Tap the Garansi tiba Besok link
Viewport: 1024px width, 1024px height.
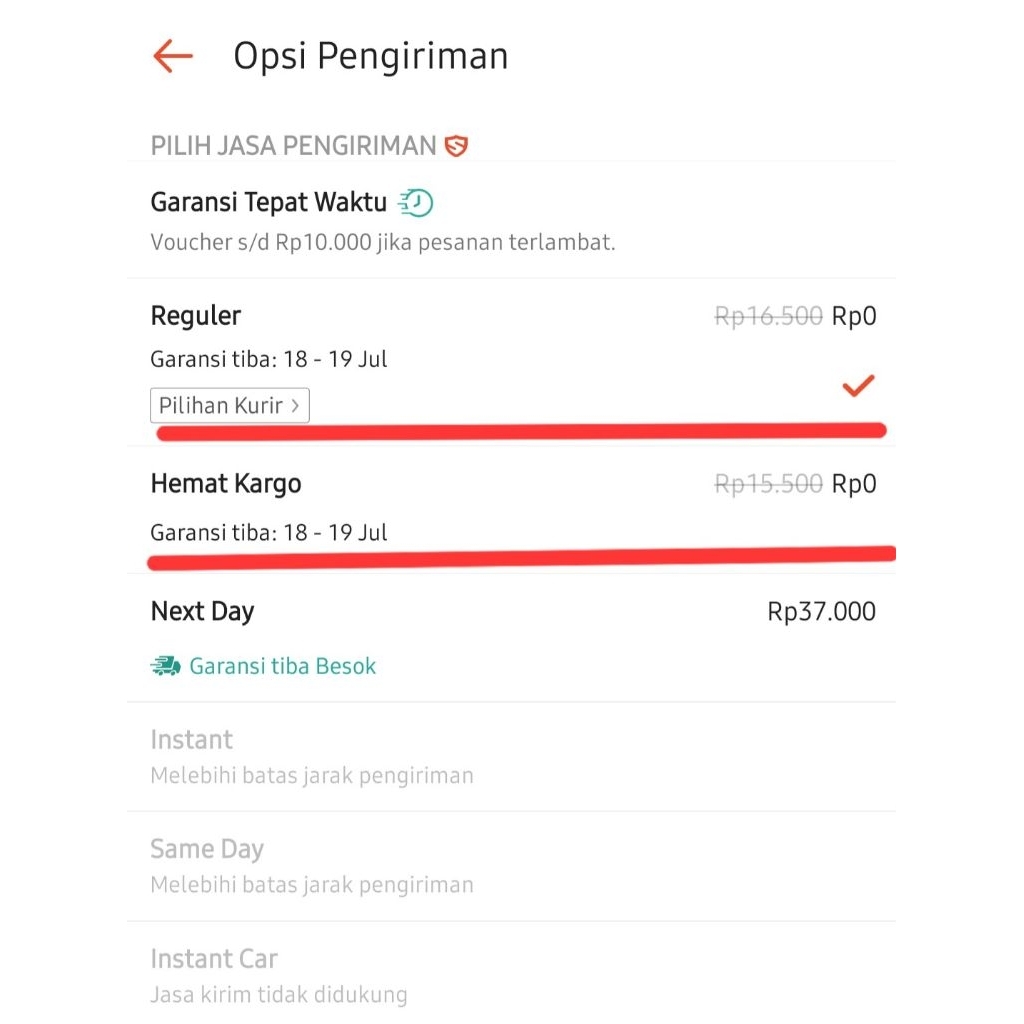(281, 664)
